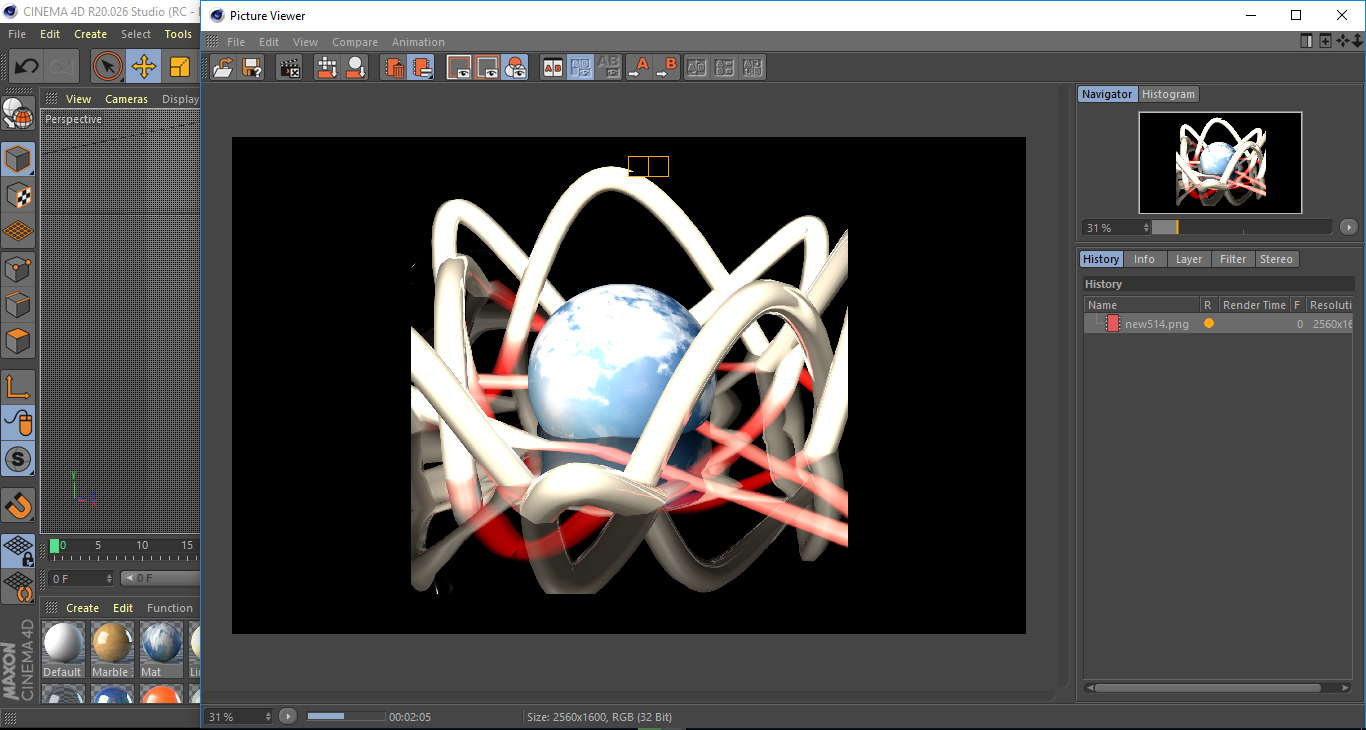The image size is (1366, 730).
Task: Click the greyed AB difference icon
Action: 608,68
